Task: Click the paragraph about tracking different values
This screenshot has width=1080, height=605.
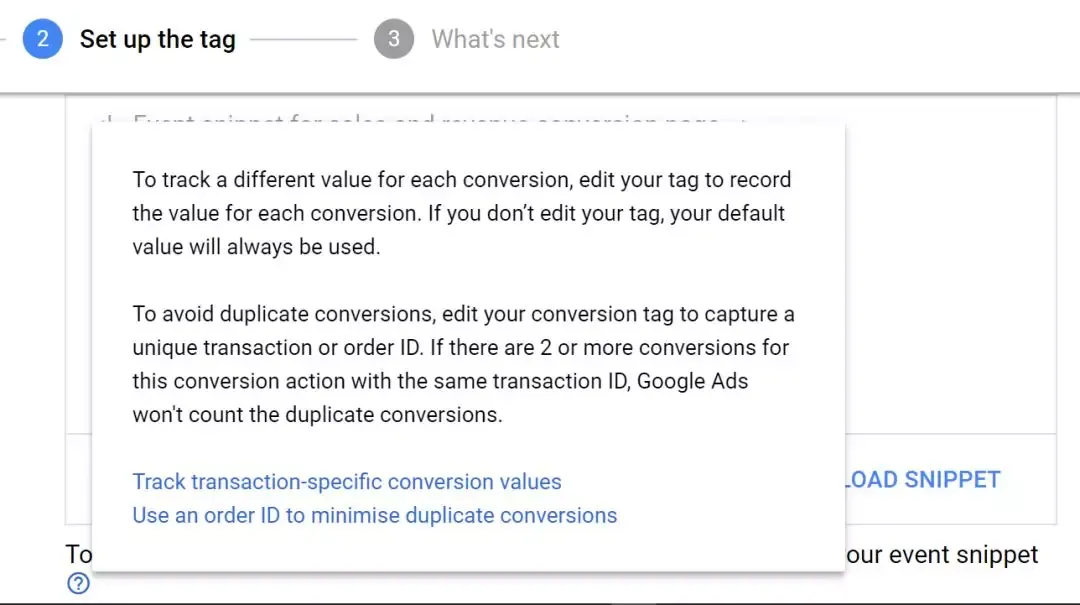Action: point(463,213)
